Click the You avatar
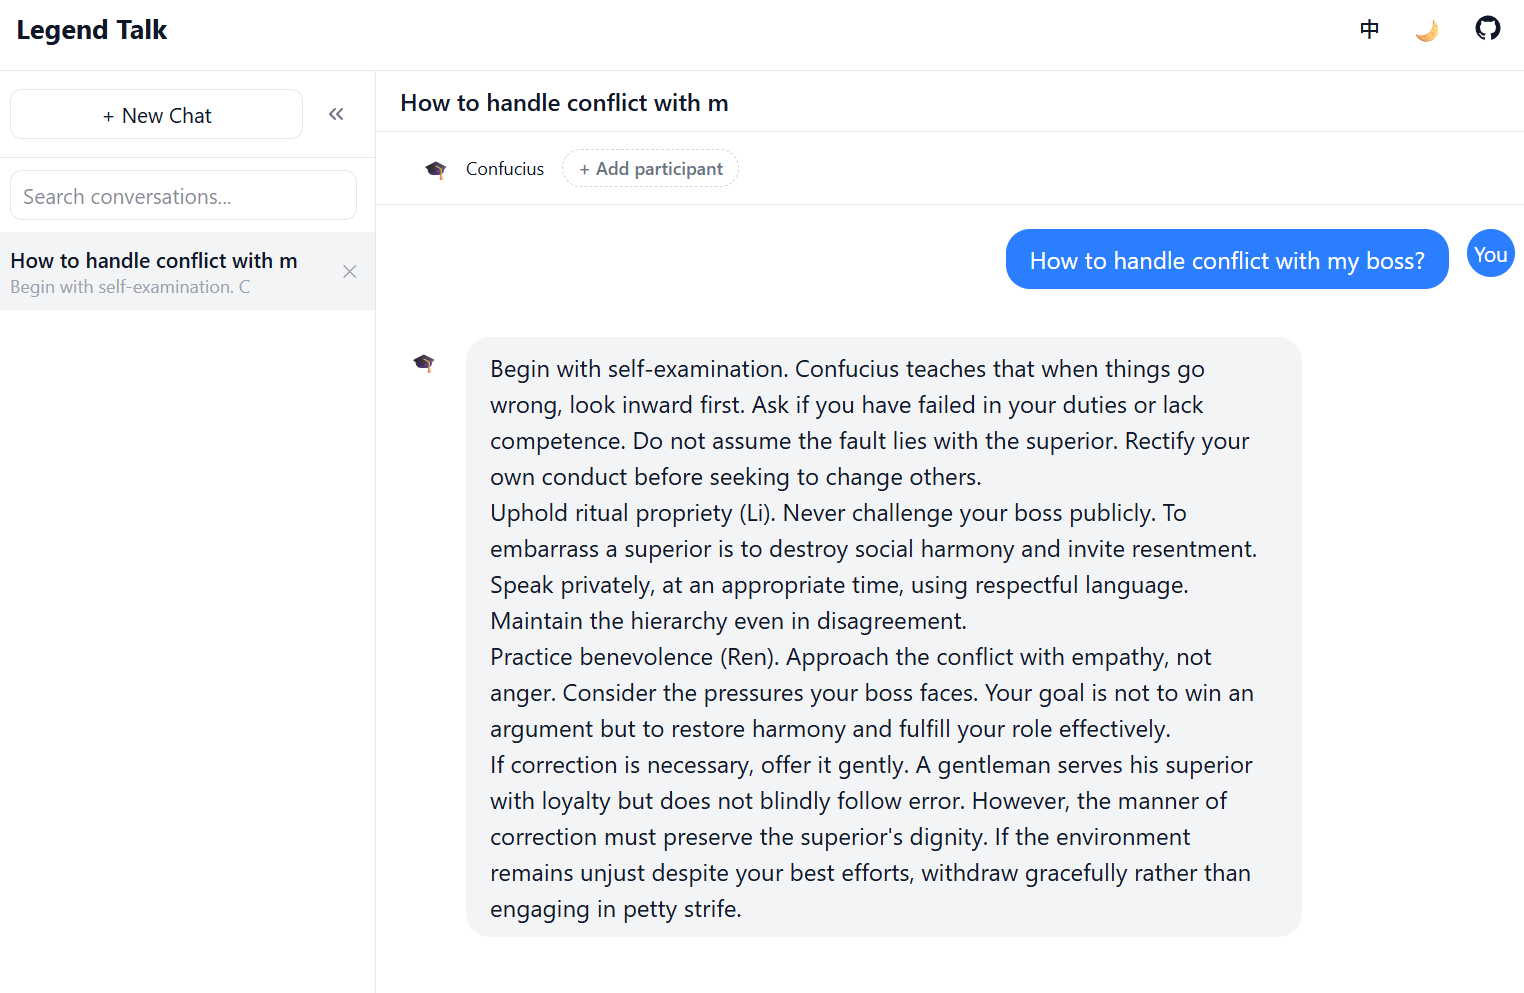 point(1490,254)
